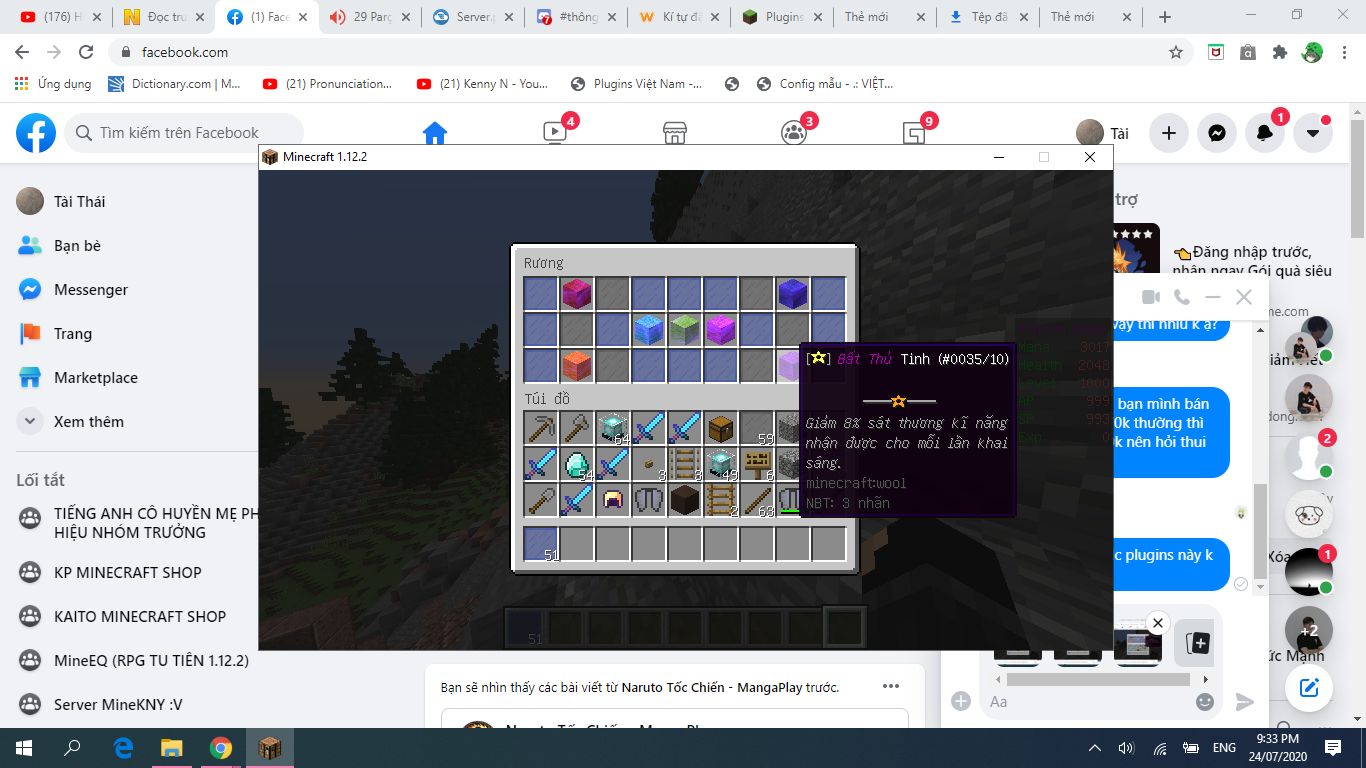Close the chat window
This screenshot has width=1366, height=768.
coord(1244,297)
